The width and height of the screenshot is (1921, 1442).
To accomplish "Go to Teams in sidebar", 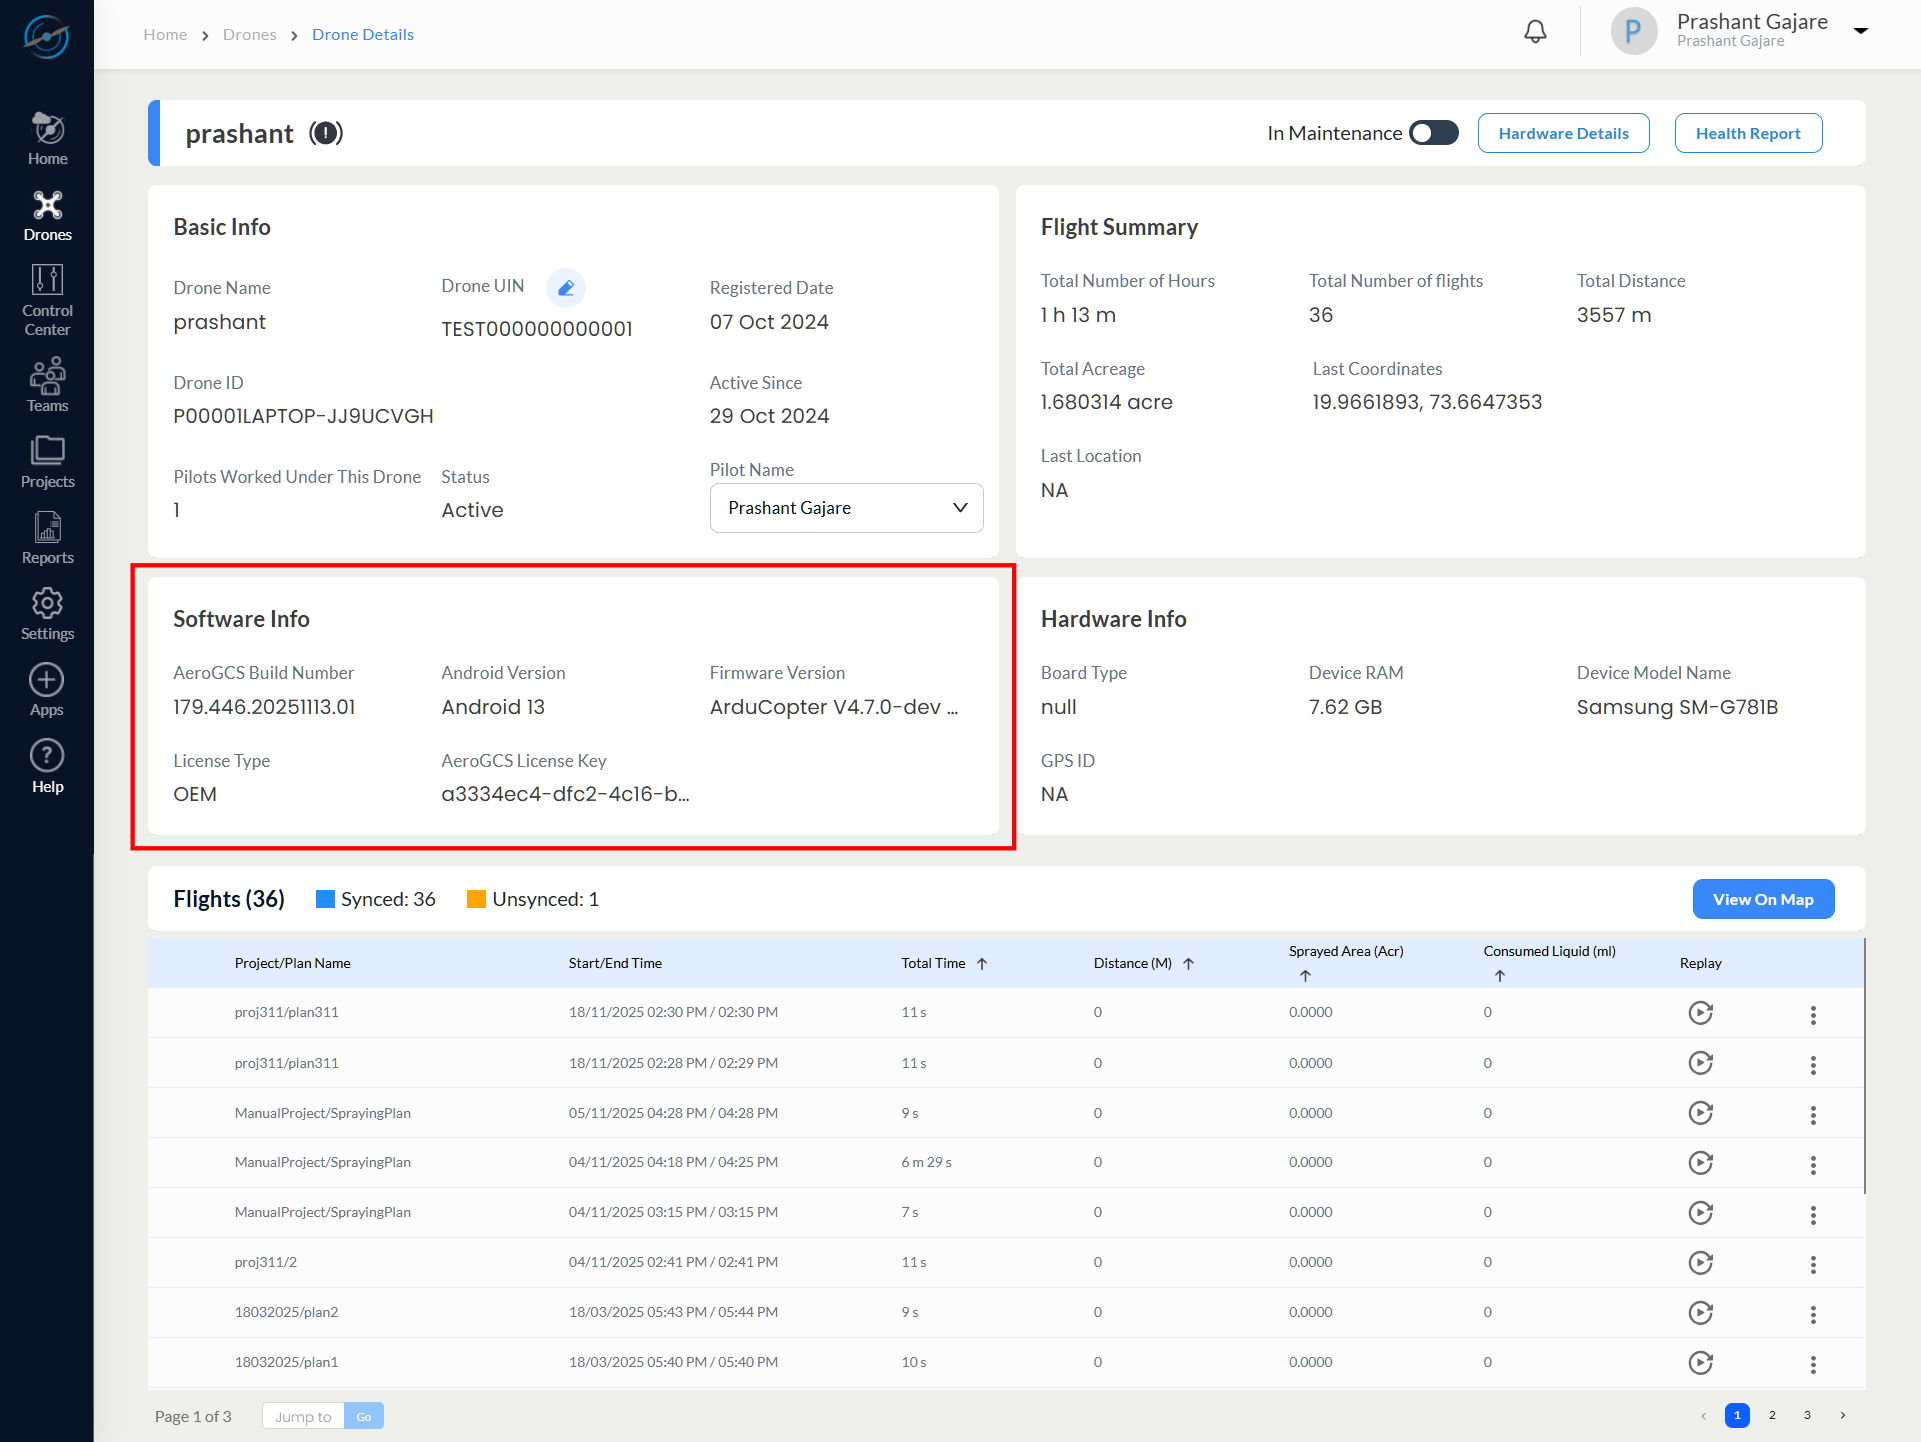I will coord(47,385).
